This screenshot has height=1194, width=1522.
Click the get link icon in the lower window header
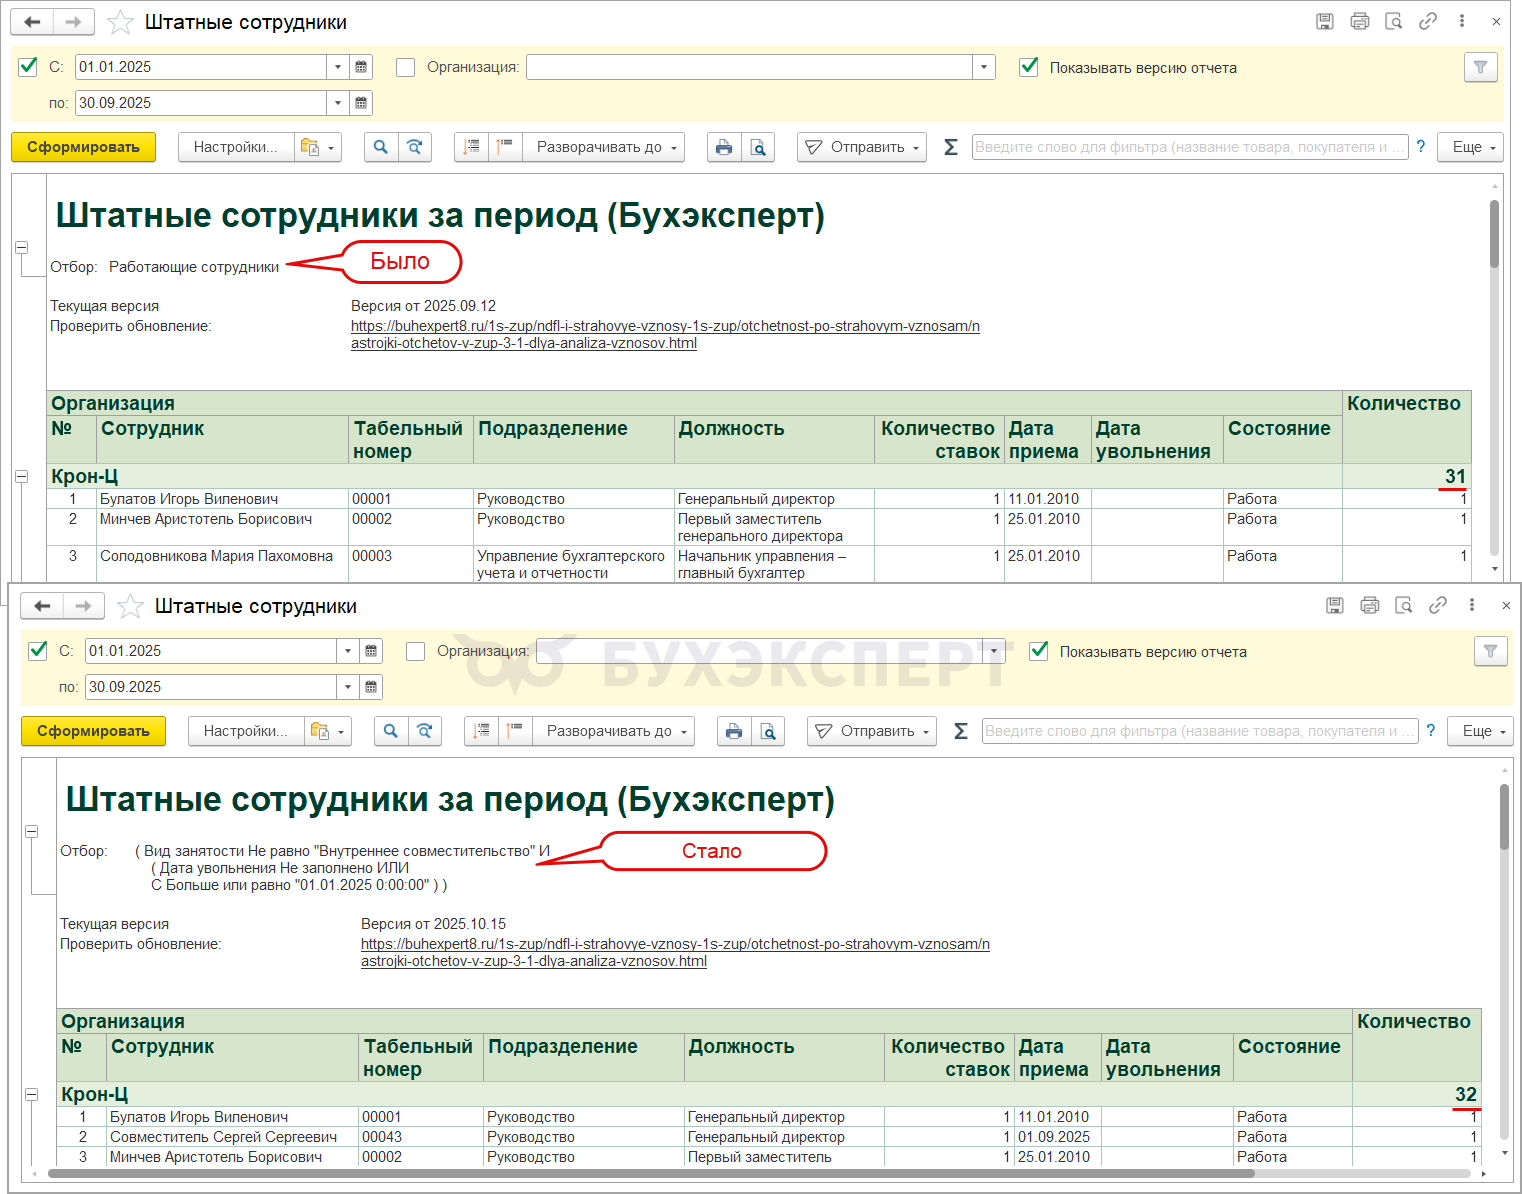[x=1438, y=605]
